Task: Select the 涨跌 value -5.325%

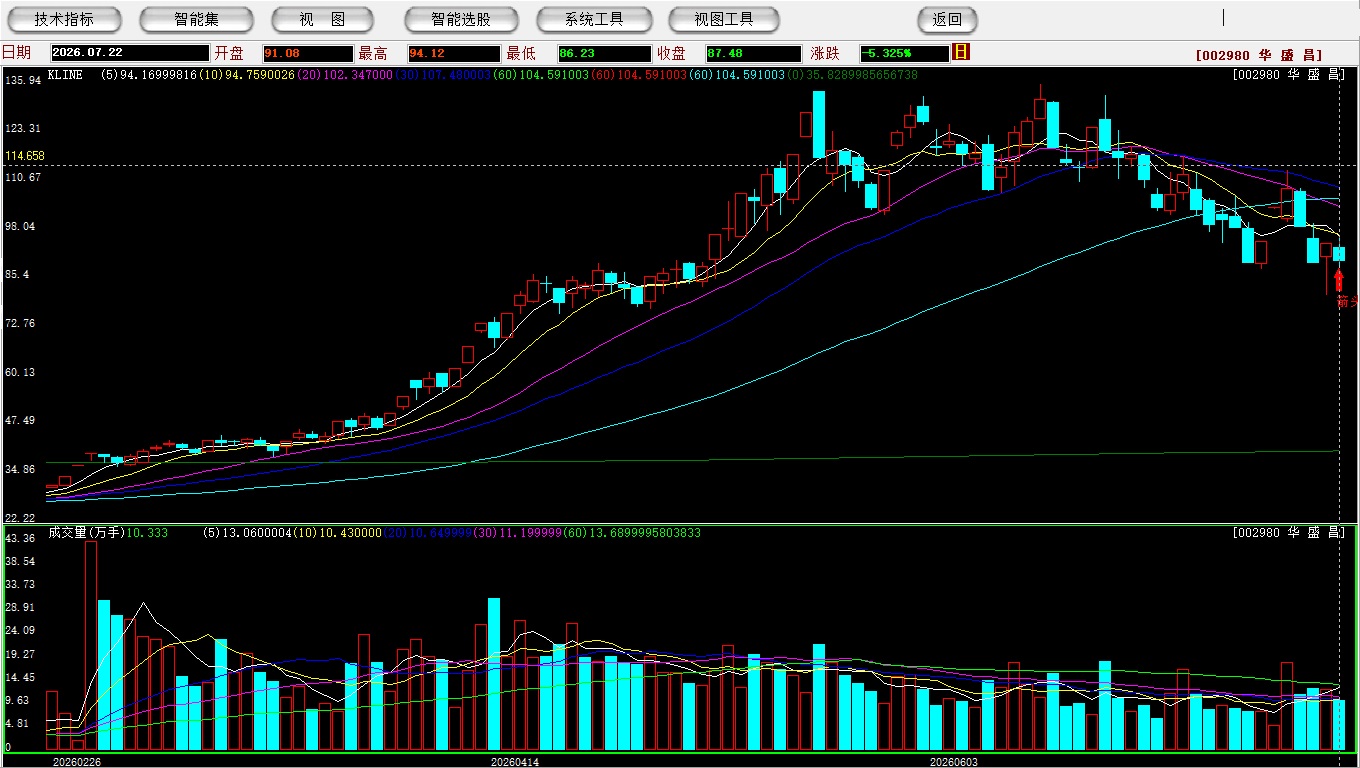Action: coord(904,53)
